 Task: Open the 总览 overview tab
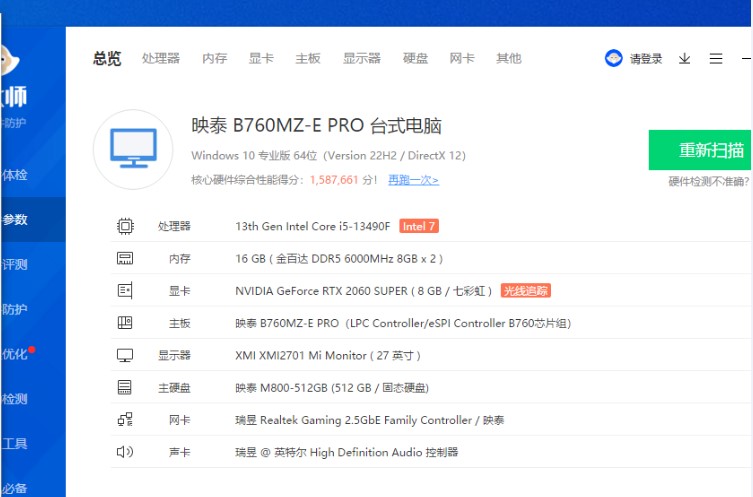click(107, 59)
